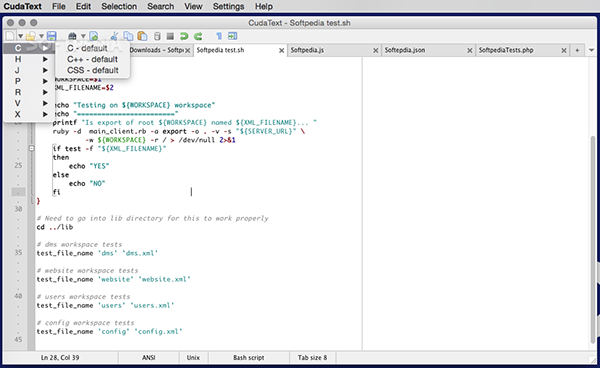Screen dimensions: 600x368
Task: Open the Find dropdown arrow
Action: tap(83, 36)
